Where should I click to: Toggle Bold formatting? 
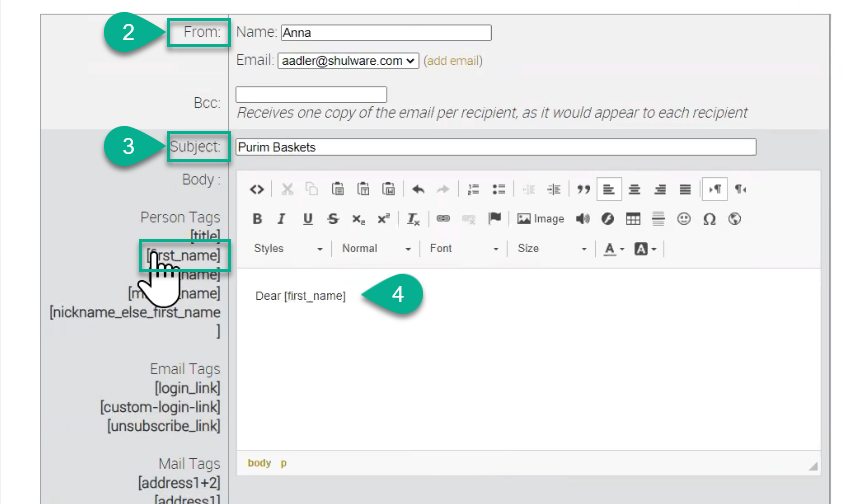tap(257, 219)
